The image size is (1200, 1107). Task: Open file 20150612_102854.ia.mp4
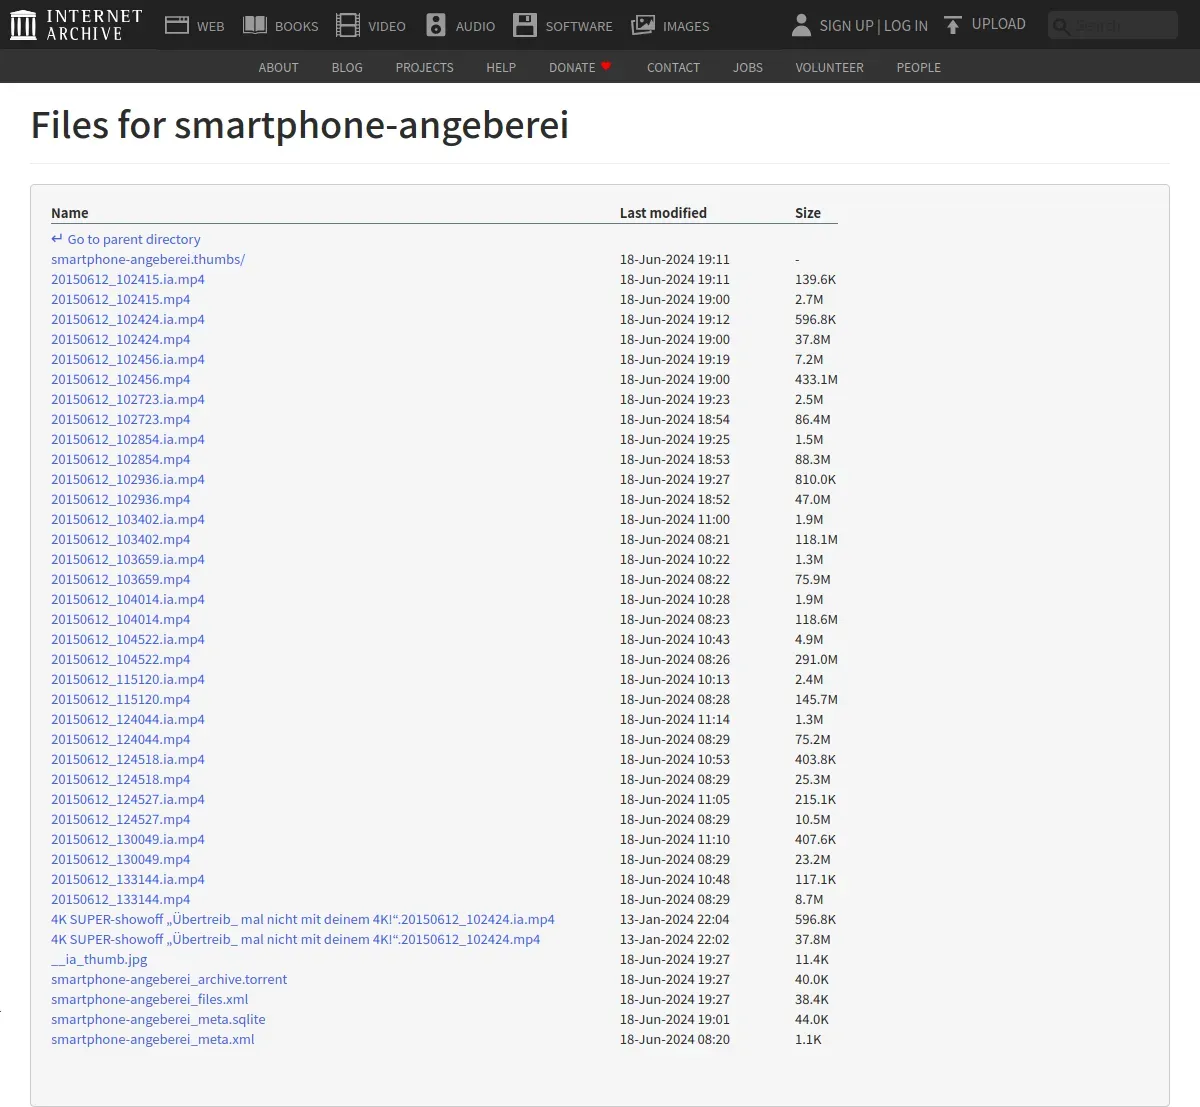point(128,439)
